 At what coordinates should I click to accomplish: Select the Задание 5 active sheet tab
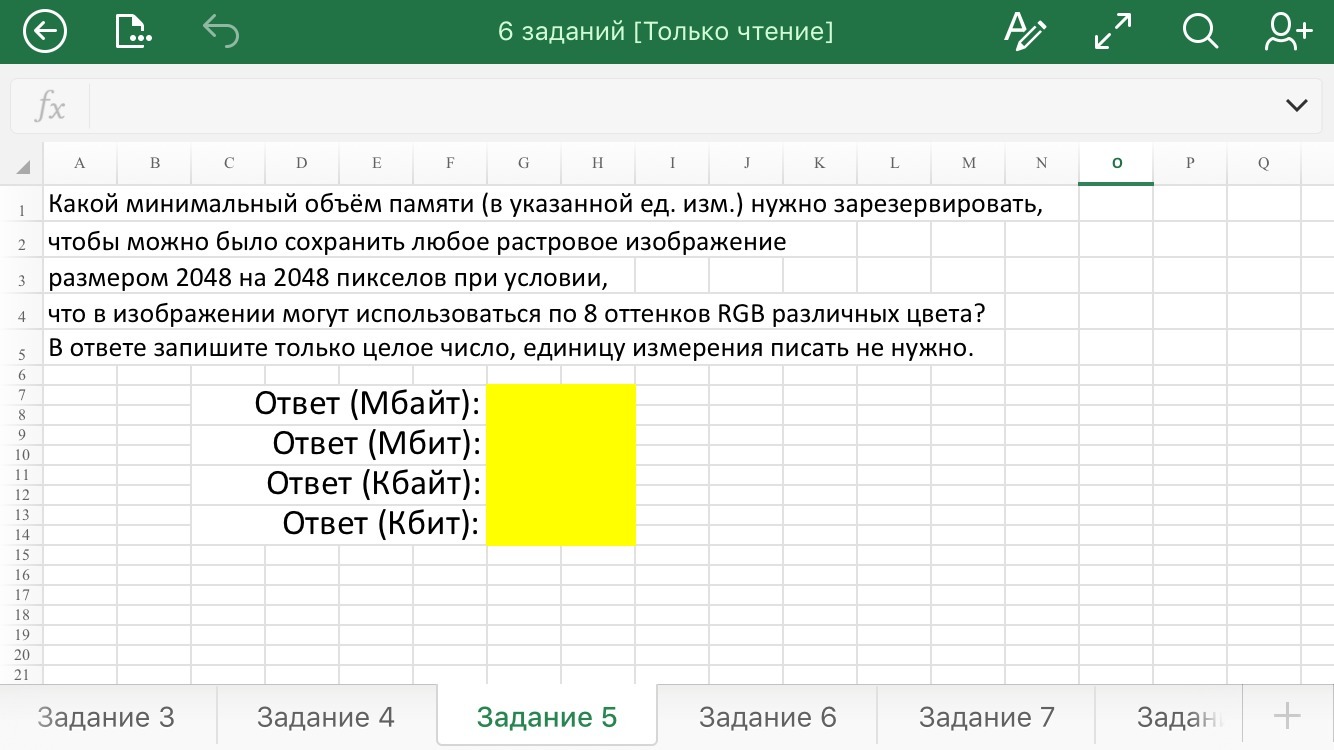(x=547, y=717)
